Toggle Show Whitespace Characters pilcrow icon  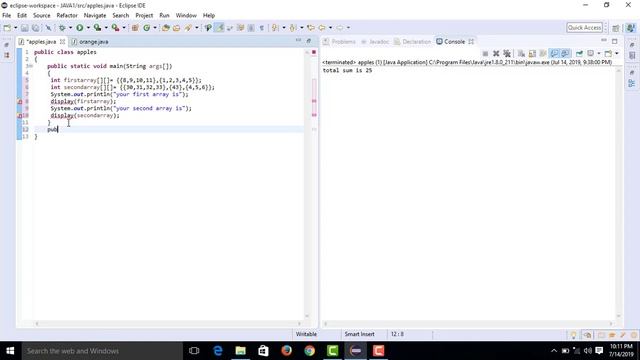point(262,28)
